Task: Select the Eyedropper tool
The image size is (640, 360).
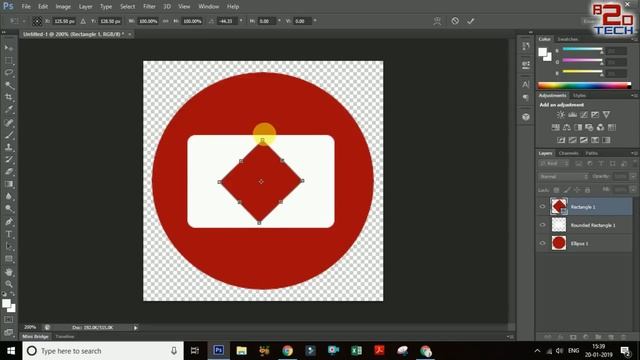Action: pyautogui.click(x=9, y=109)
